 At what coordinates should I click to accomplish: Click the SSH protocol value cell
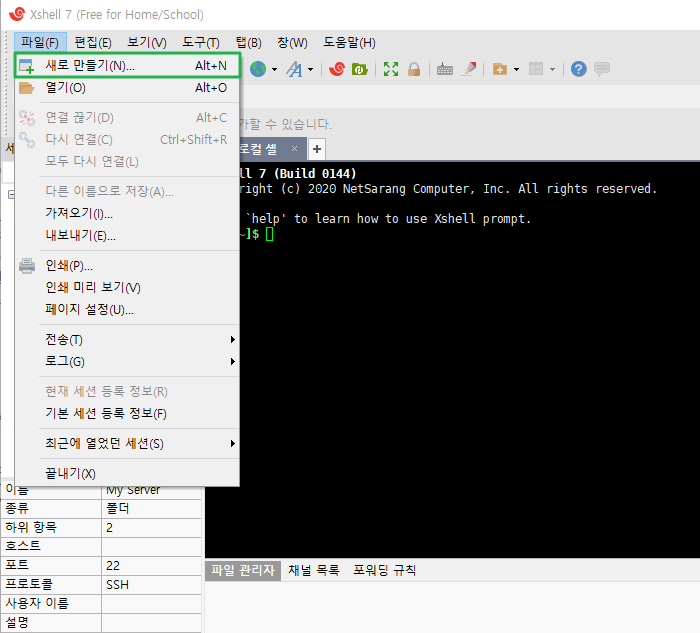(151, 584)
